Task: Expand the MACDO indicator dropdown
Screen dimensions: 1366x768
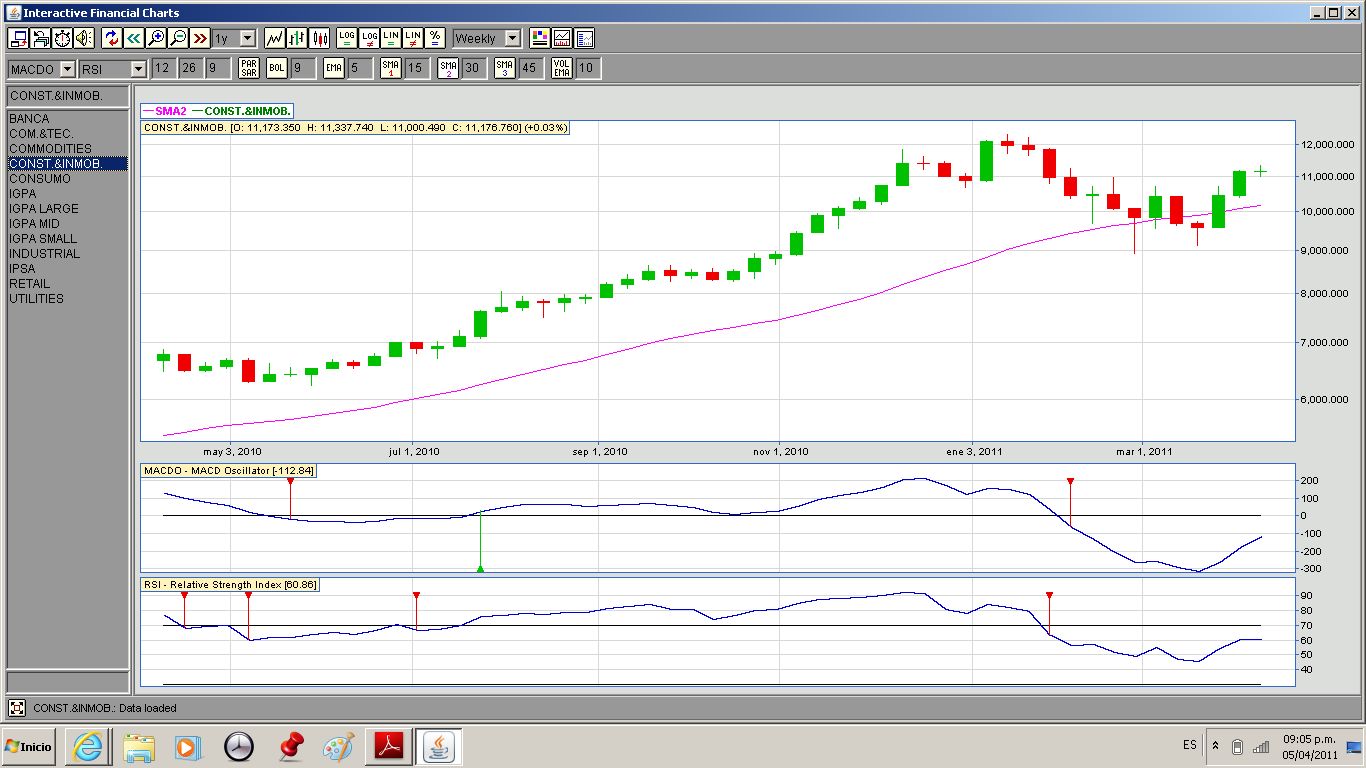Action: [x=67, y=69]
